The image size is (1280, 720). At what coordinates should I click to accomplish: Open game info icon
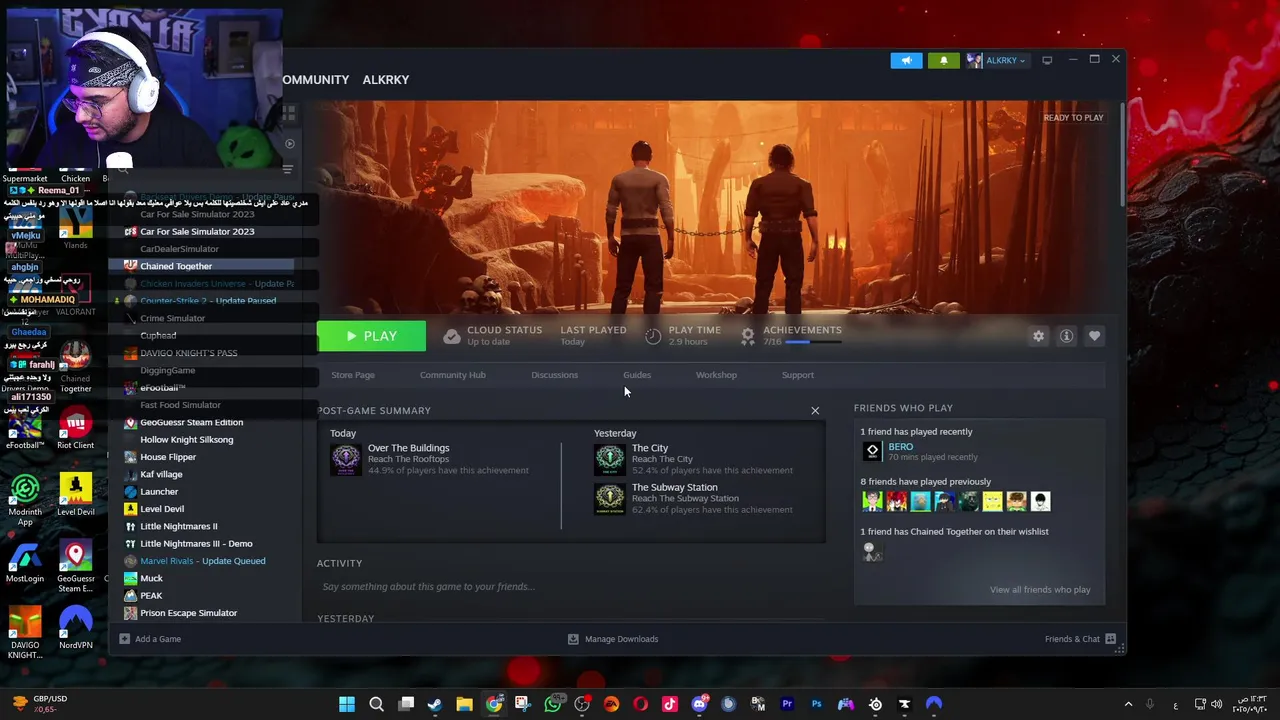coord(1066,336)
